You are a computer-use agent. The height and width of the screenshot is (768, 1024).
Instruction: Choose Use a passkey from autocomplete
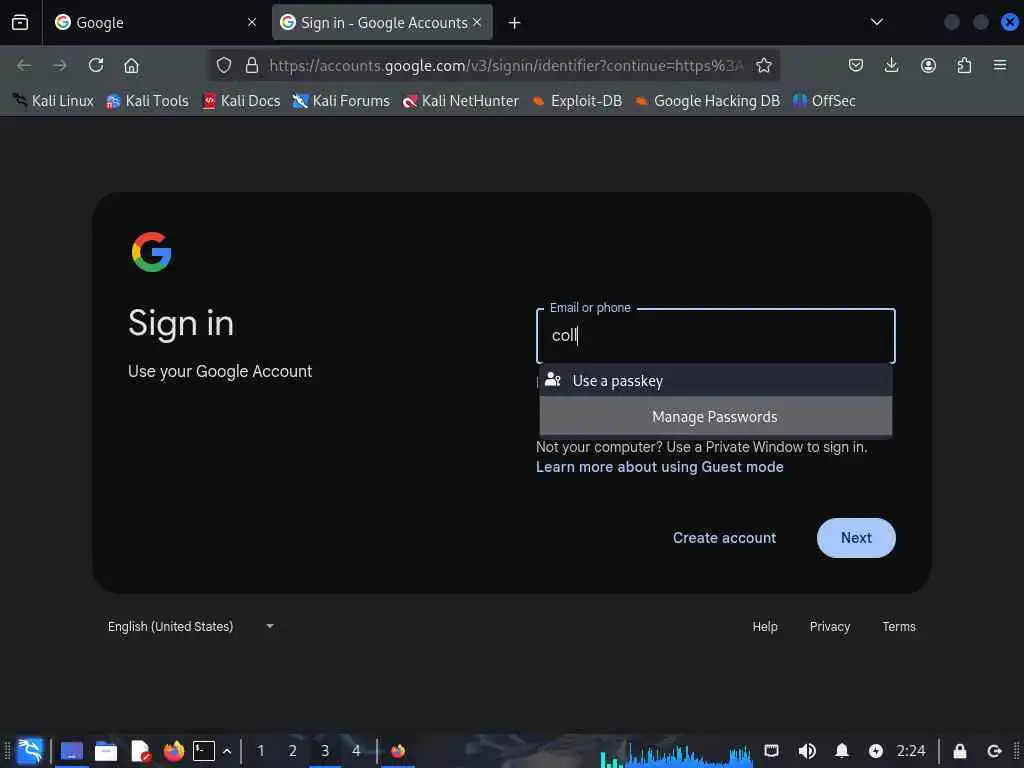click(716, 381)
